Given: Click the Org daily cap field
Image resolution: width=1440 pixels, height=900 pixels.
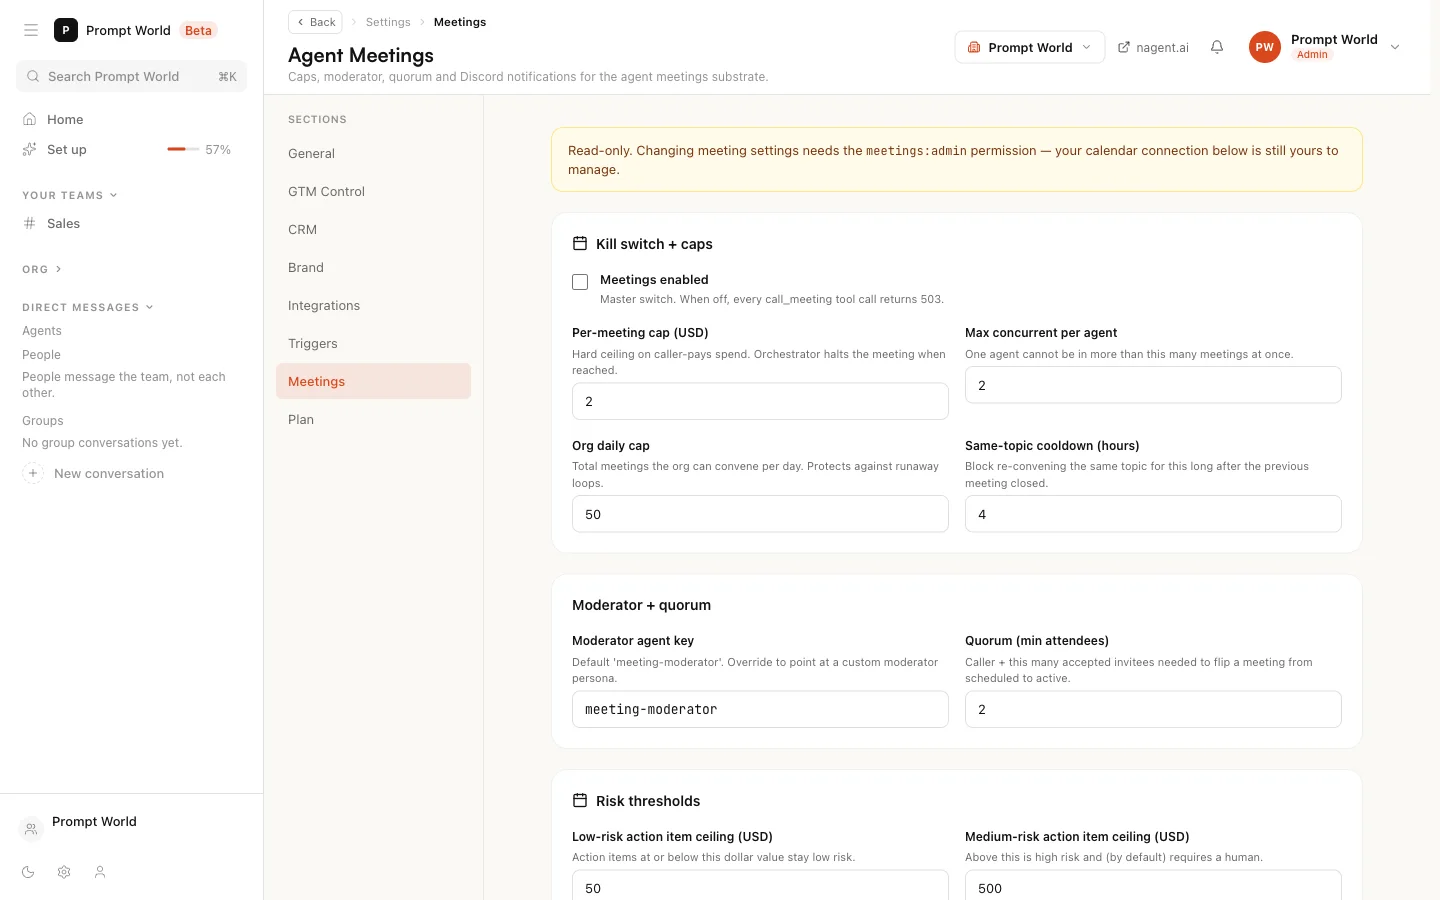Looking at the screenshot, I should coord(760,514).
